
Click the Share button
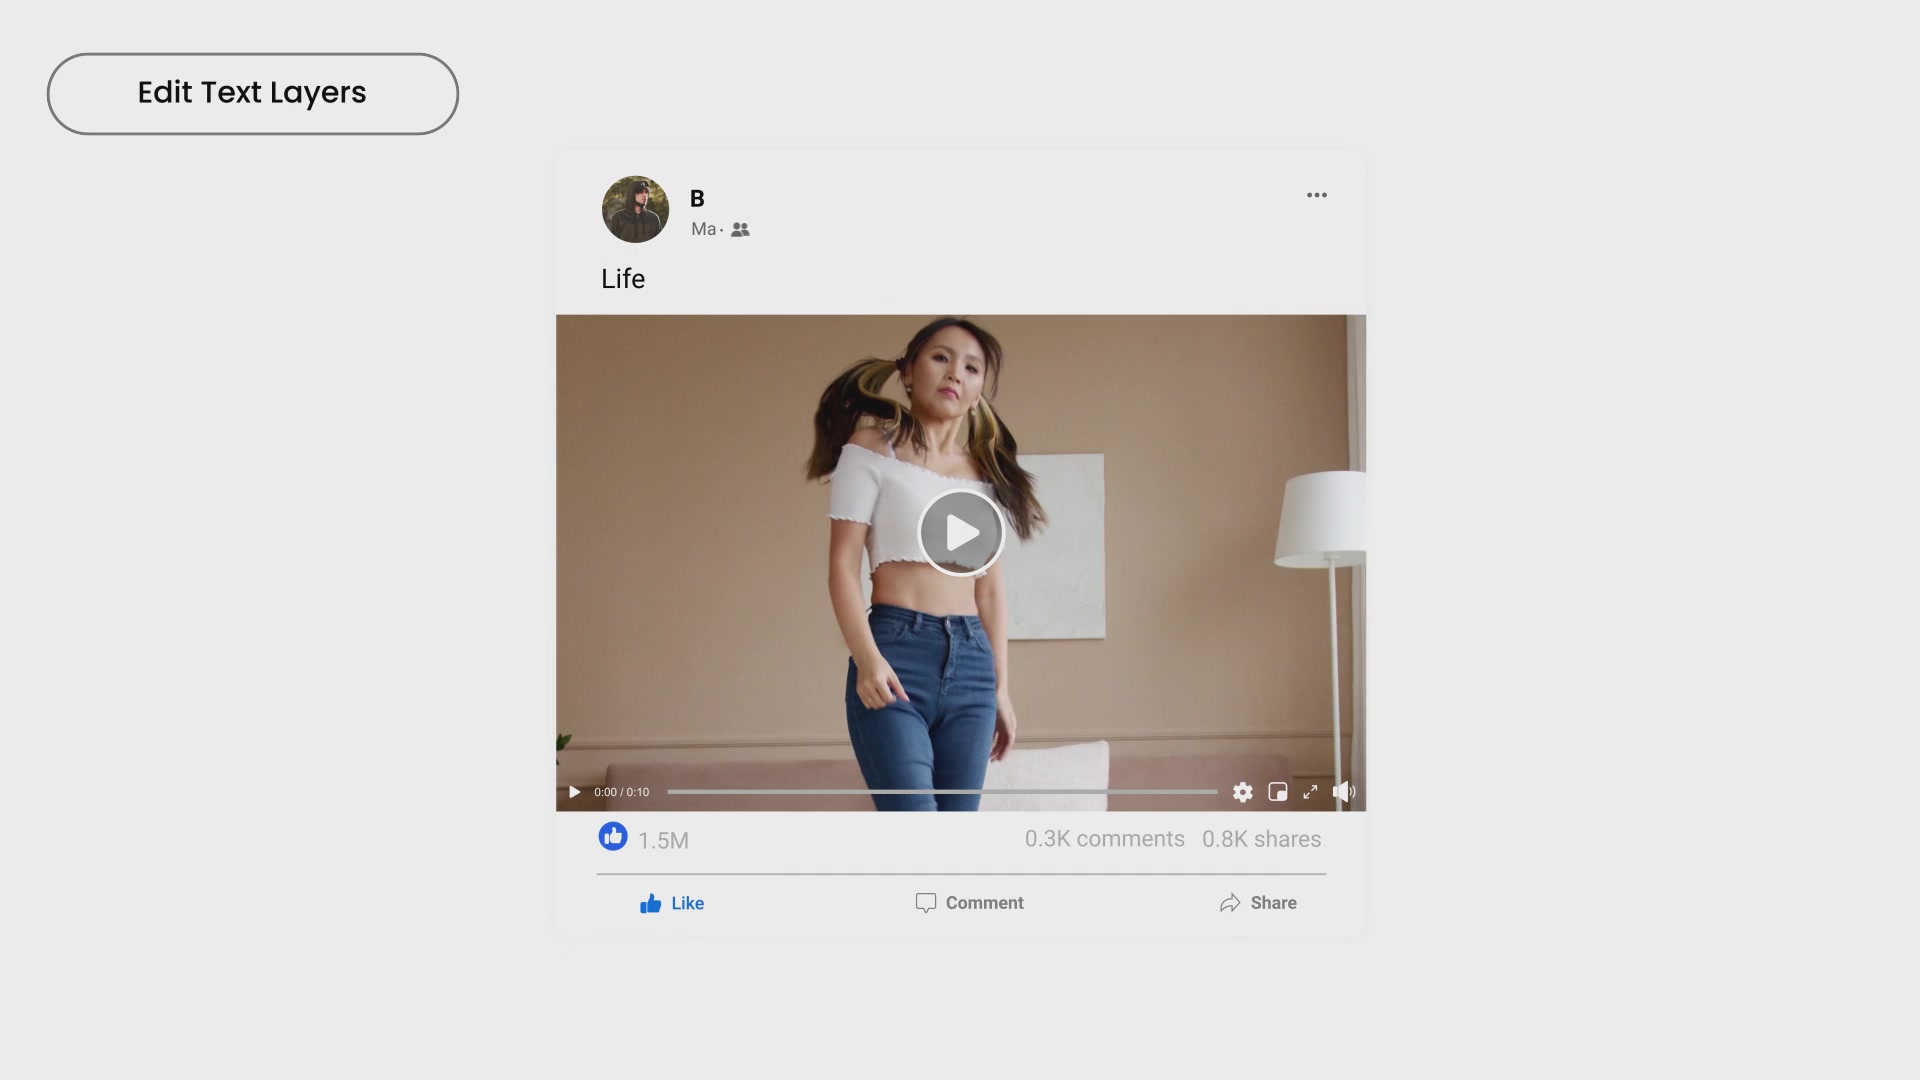pos(1258,903)
